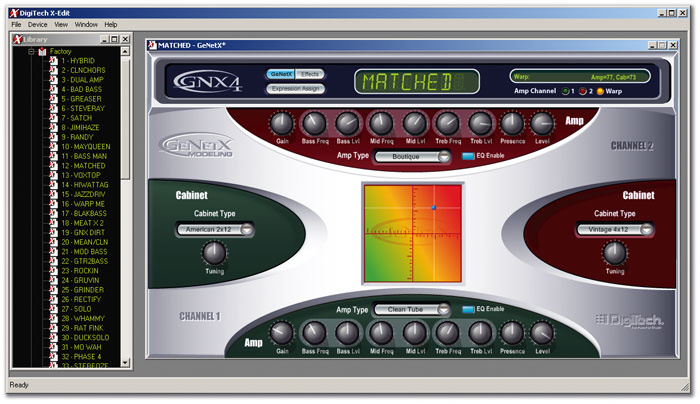
Task: Click the Channel 2 Treb Lvl knob
Action: click(480, 124)
